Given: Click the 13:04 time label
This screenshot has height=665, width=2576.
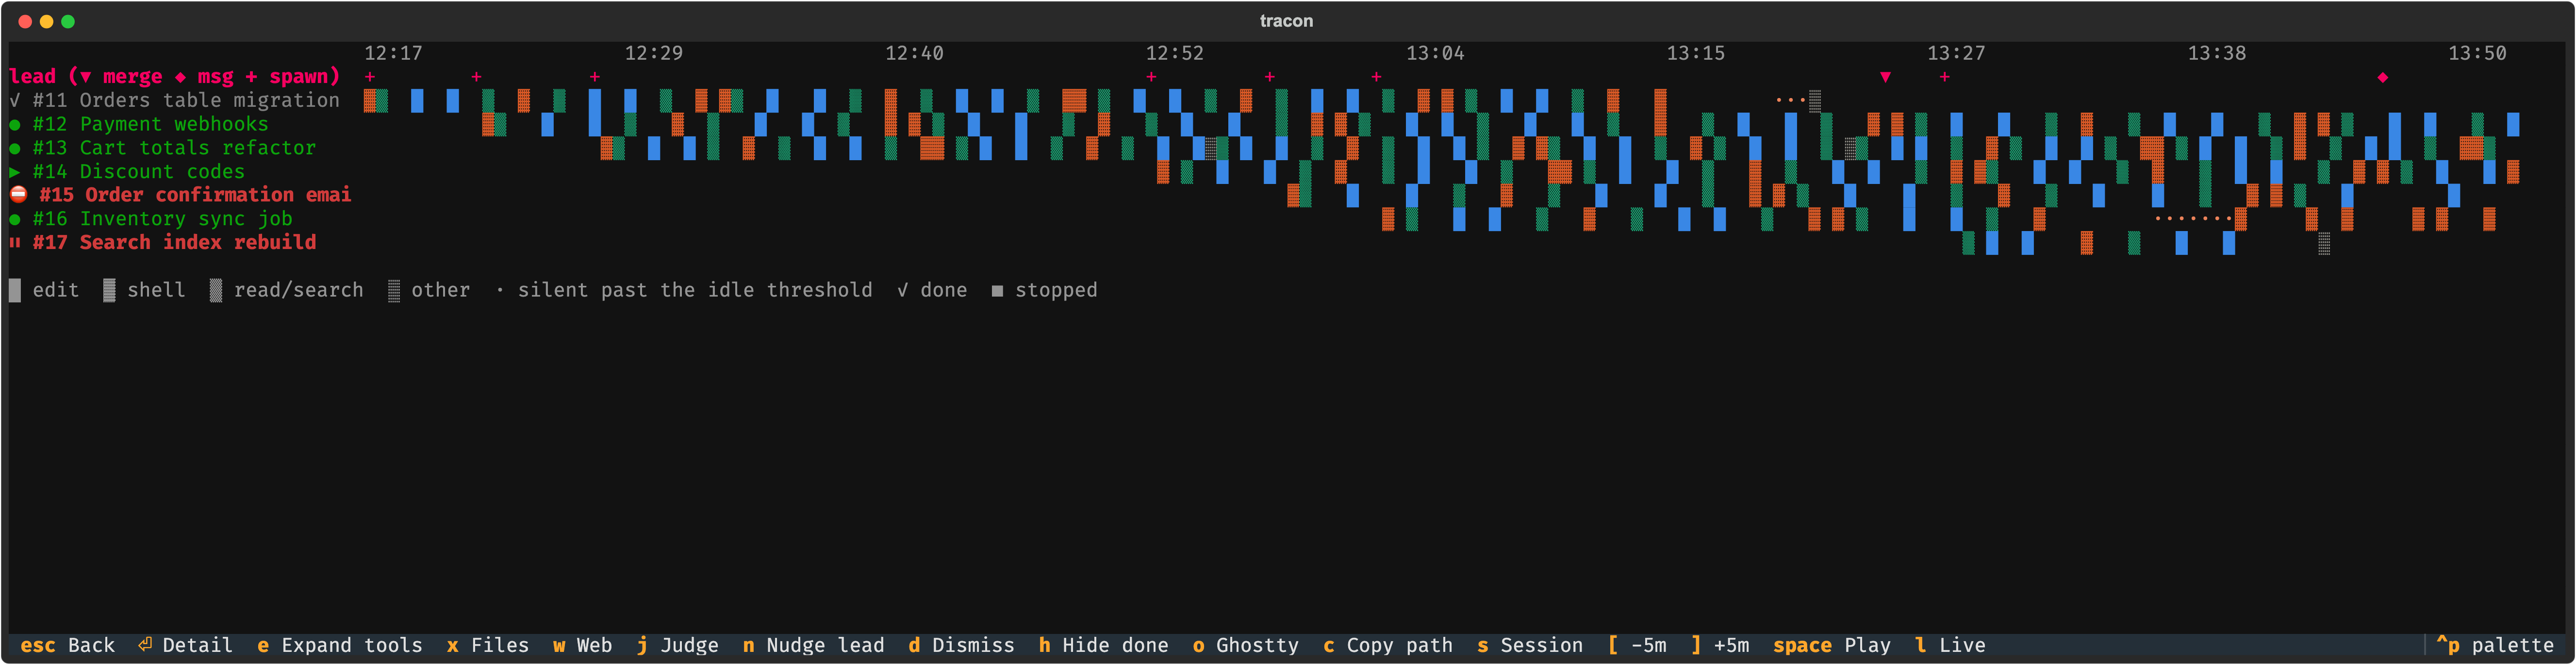Looking at the screenshot, I should (x=1435, y=53).
